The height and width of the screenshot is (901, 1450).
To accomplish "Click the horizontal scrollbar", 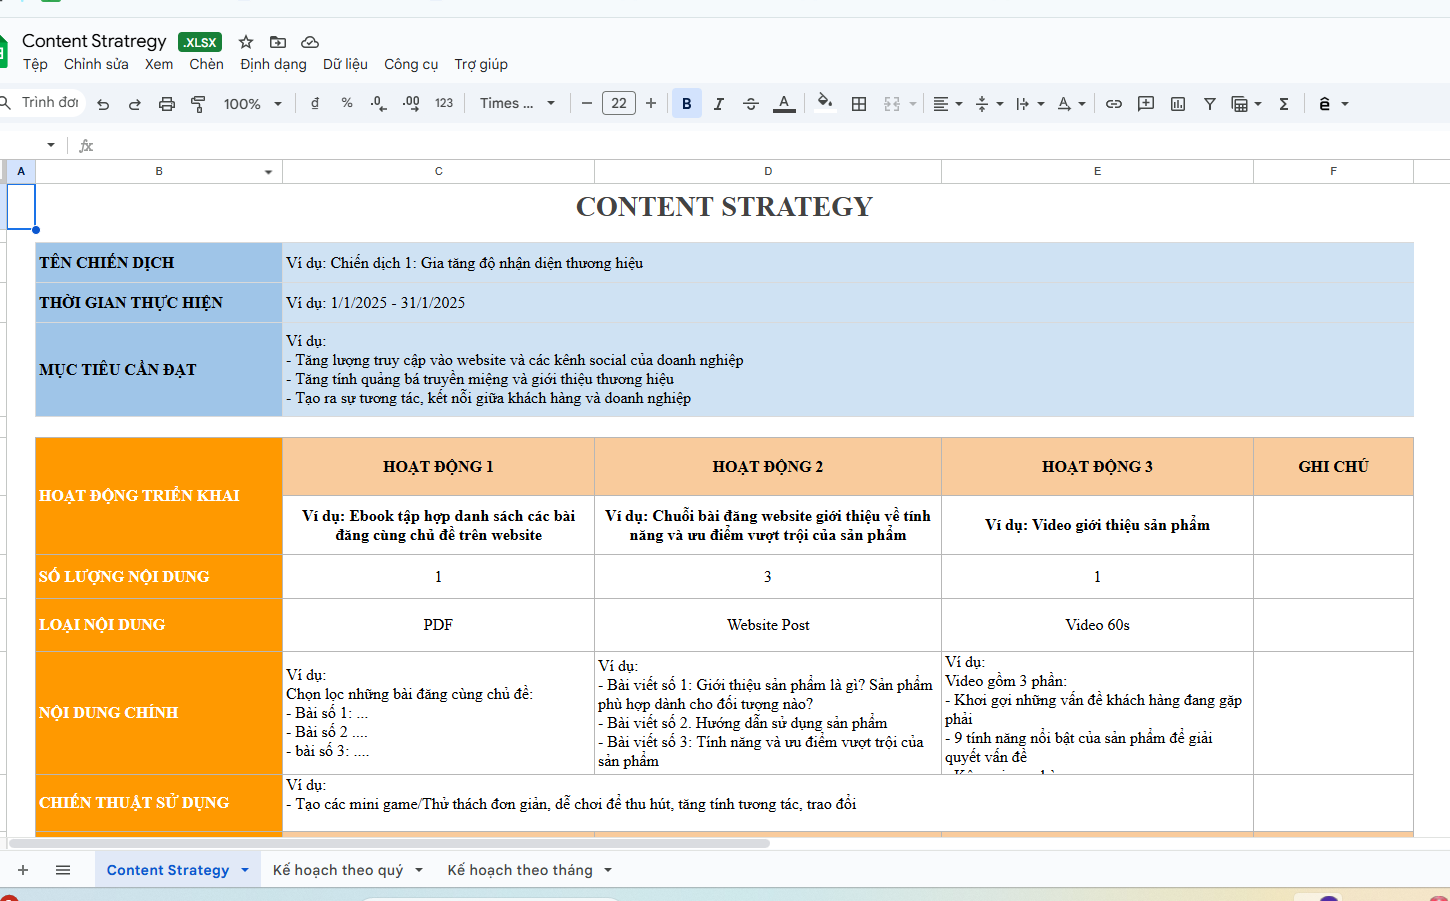I will tap(390, 843).
